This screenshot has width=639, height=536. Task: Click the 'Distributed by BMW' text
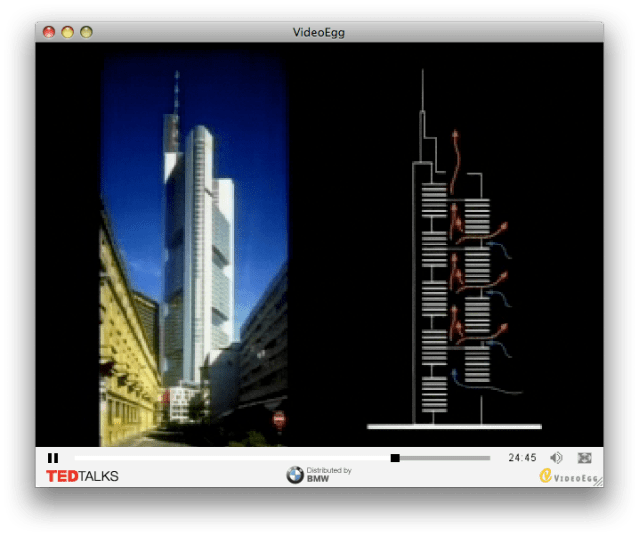(x=330, y=475)
